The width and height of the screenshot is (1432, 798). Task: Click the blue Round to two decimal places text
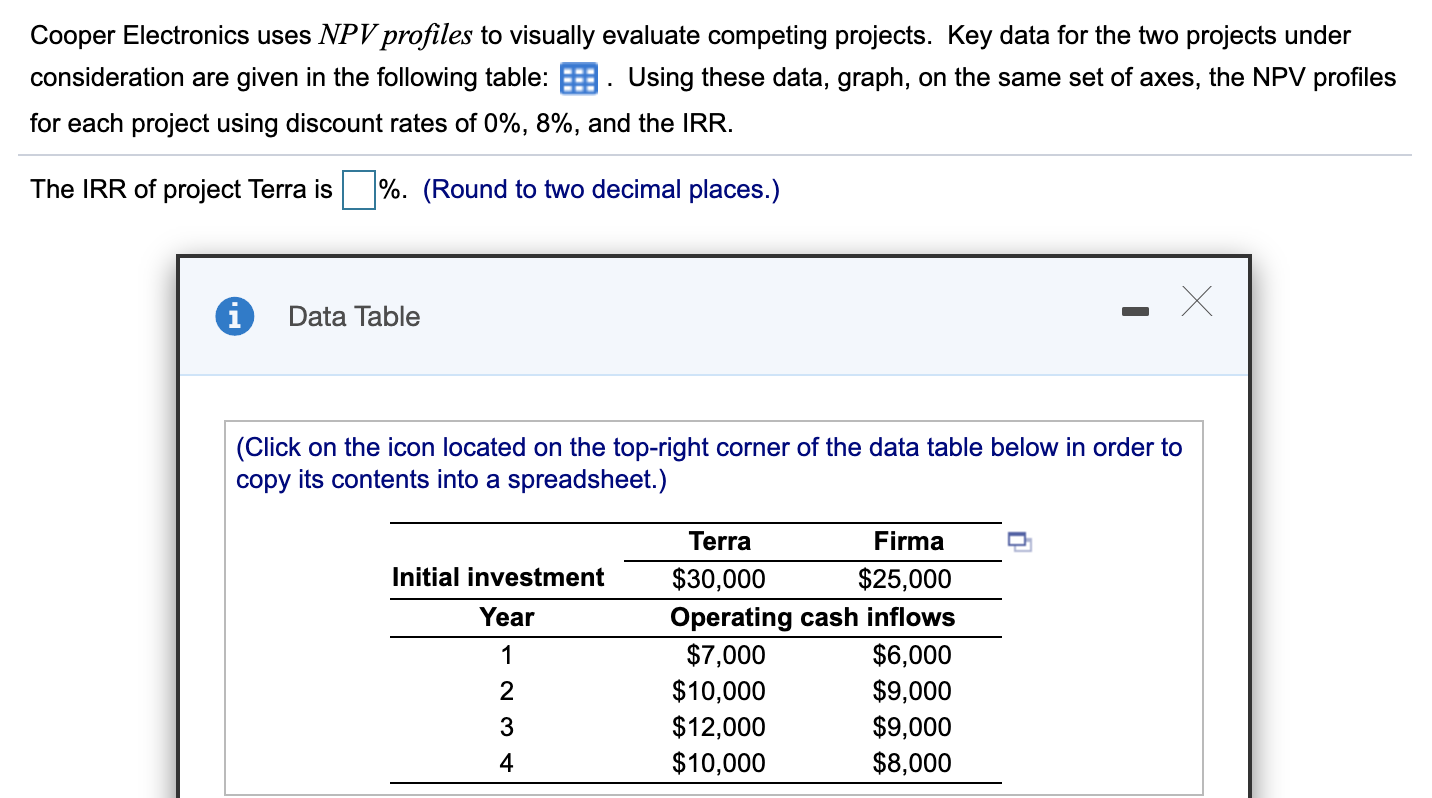coord(599,189)
